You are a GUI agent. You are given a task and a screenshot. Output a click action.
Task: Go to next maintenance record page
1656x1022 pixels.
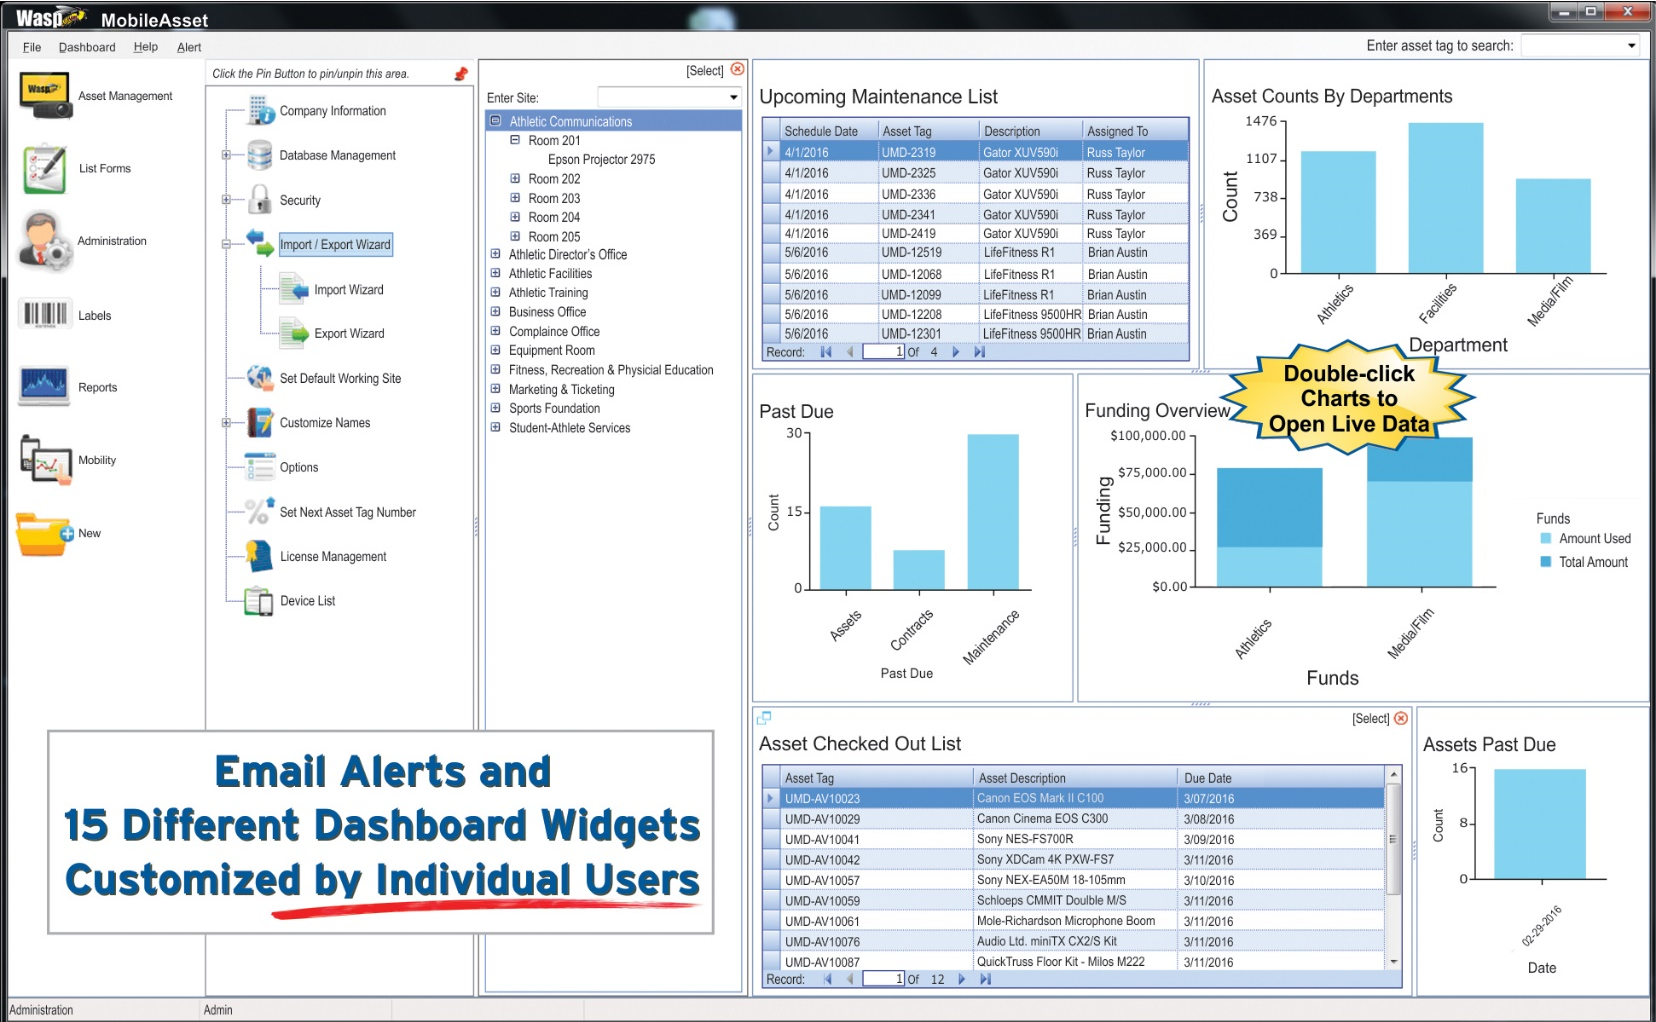pyautogui.click(x=956, y=352)
